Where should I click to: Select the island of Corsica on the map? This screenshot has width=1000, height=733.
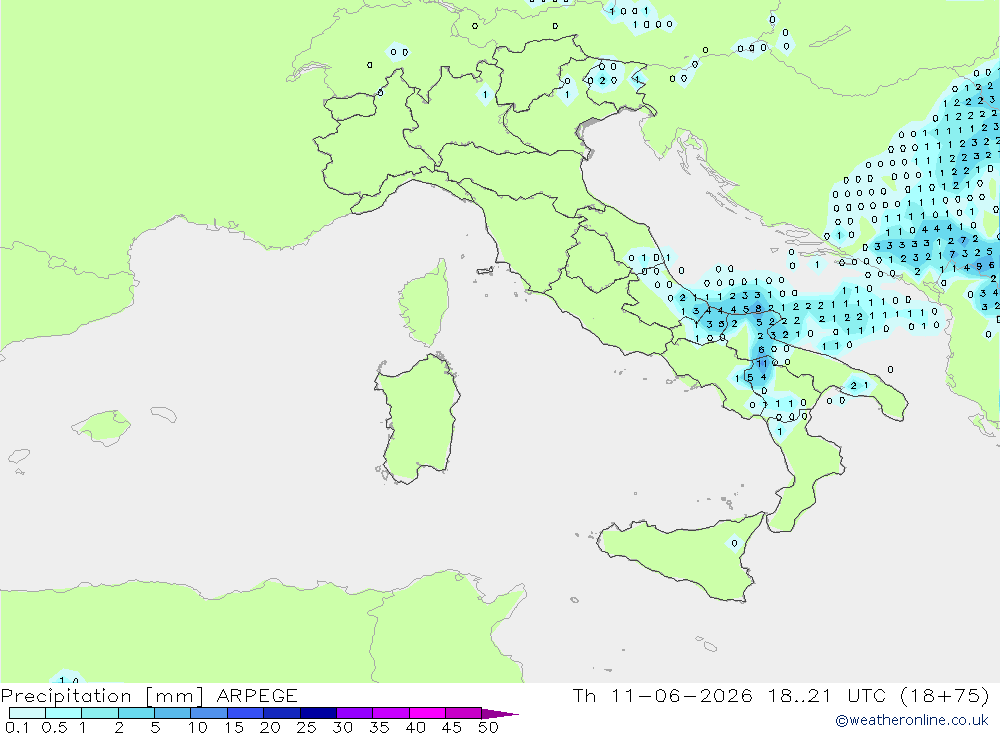(x=425, y=303)
